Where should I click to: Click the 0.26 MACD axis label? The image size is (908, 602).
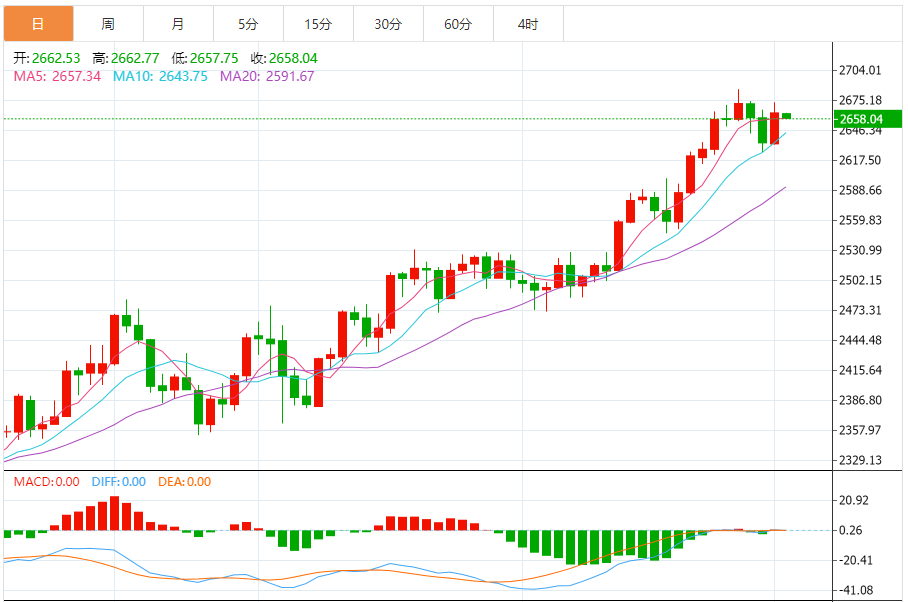pyautogui.click(x=851, y=530)
